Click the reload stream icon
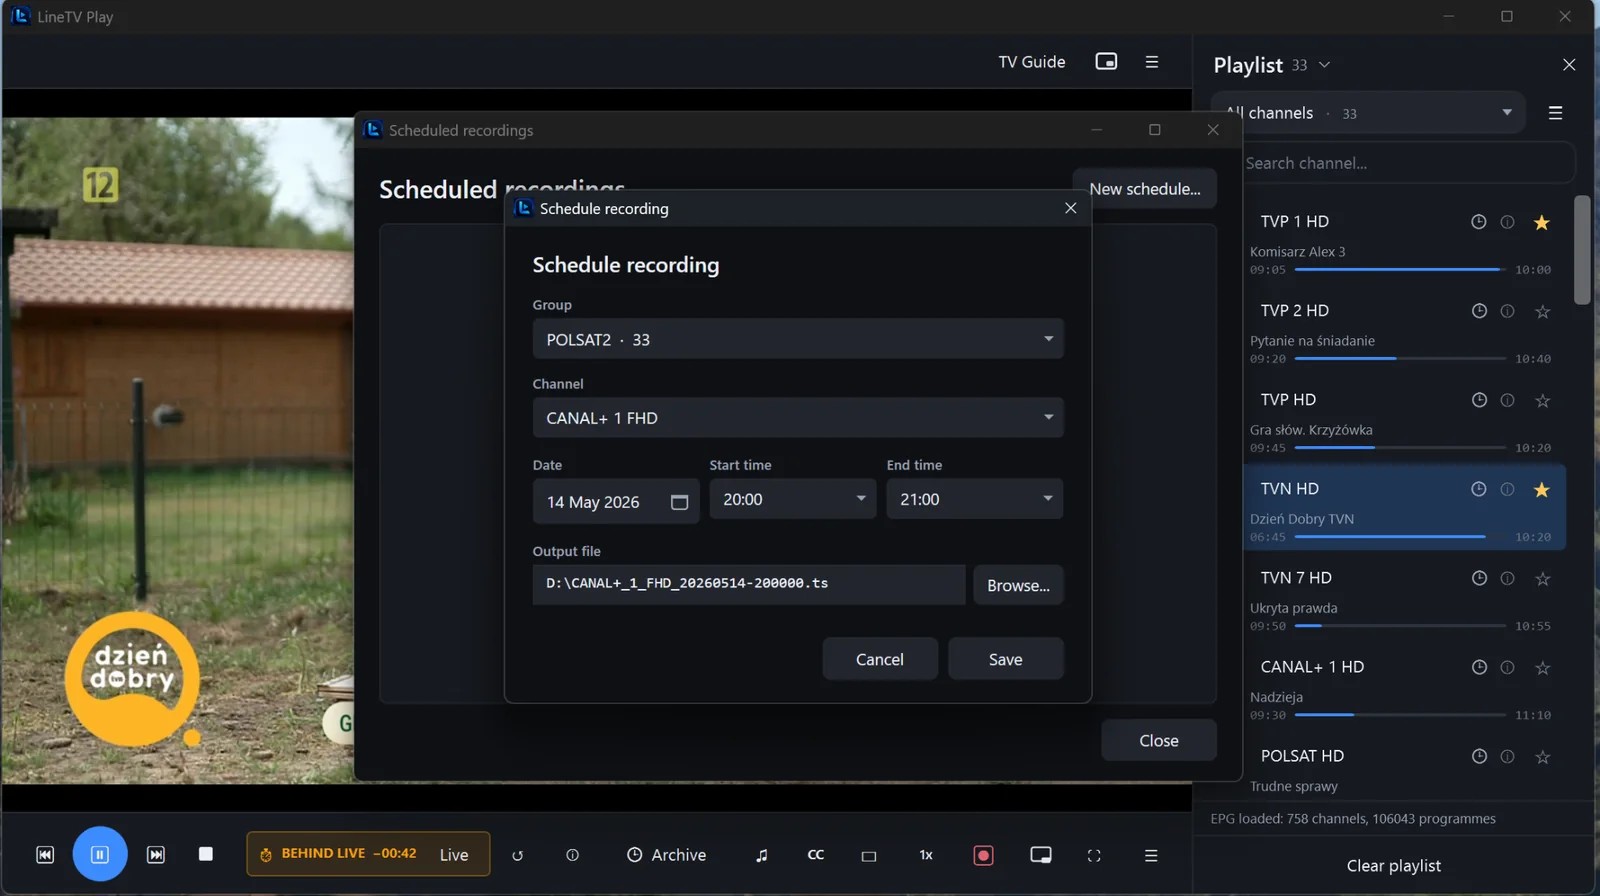The height and width of the screenshot is (896, 1600). point(517,856)
